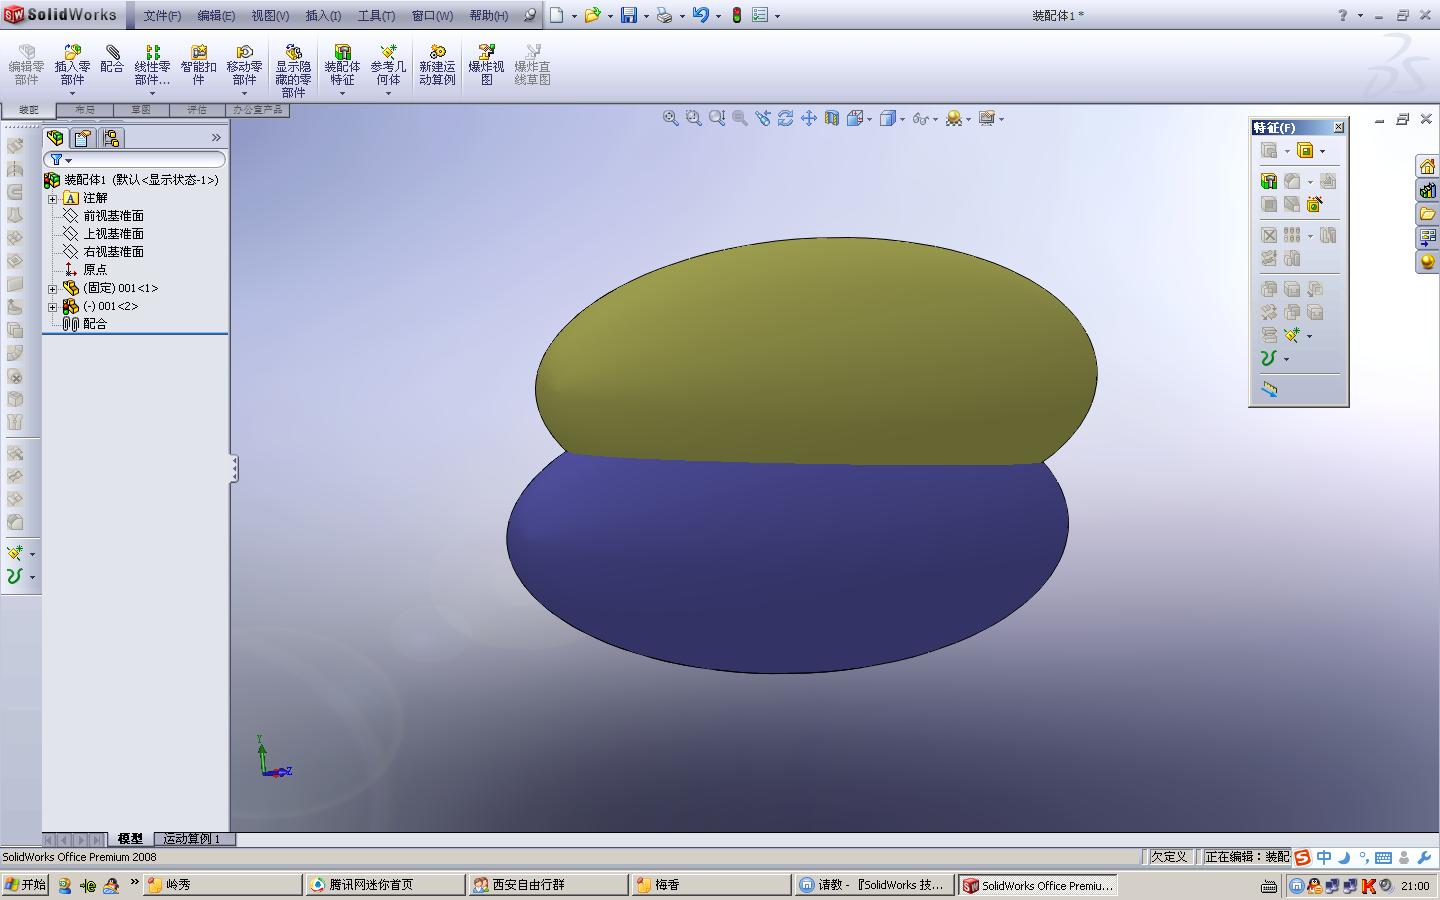Select the Mate (配合) paperclip tool in the ribbon
This screenshot has width=1440, height=900.
coord(112,59)
